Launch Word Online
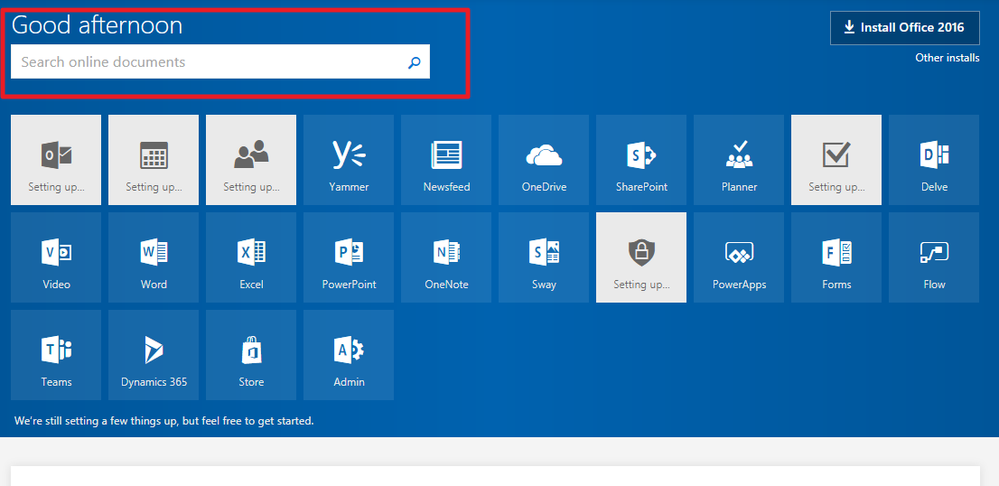 tap(154, 257)
